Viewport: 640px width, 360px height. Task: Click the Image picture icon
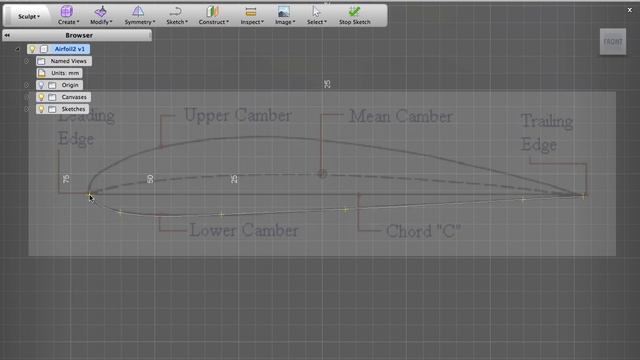click(x=284, y=11)
